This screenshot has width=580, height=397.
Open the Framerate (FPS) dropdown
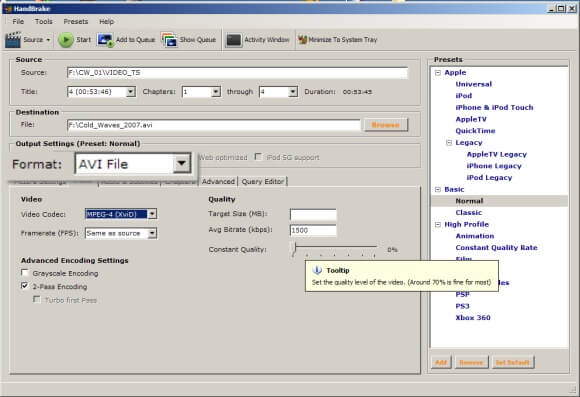click(152, 233)
